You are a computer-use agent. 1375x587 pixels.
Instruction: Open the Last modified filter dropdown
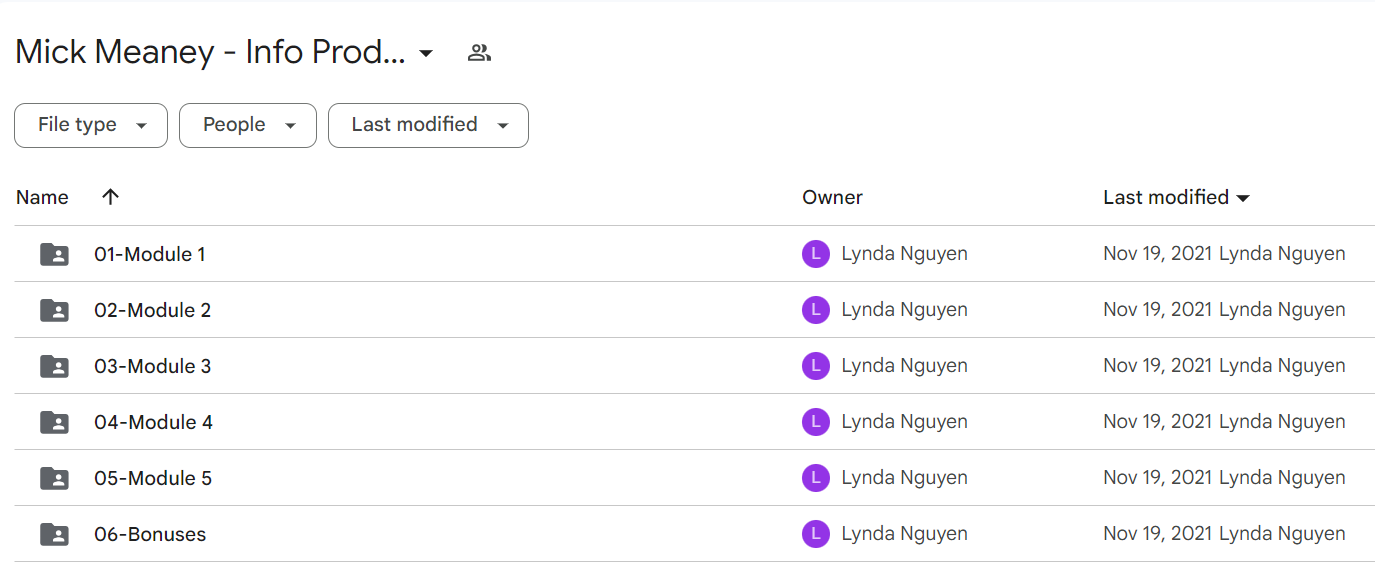428,125
